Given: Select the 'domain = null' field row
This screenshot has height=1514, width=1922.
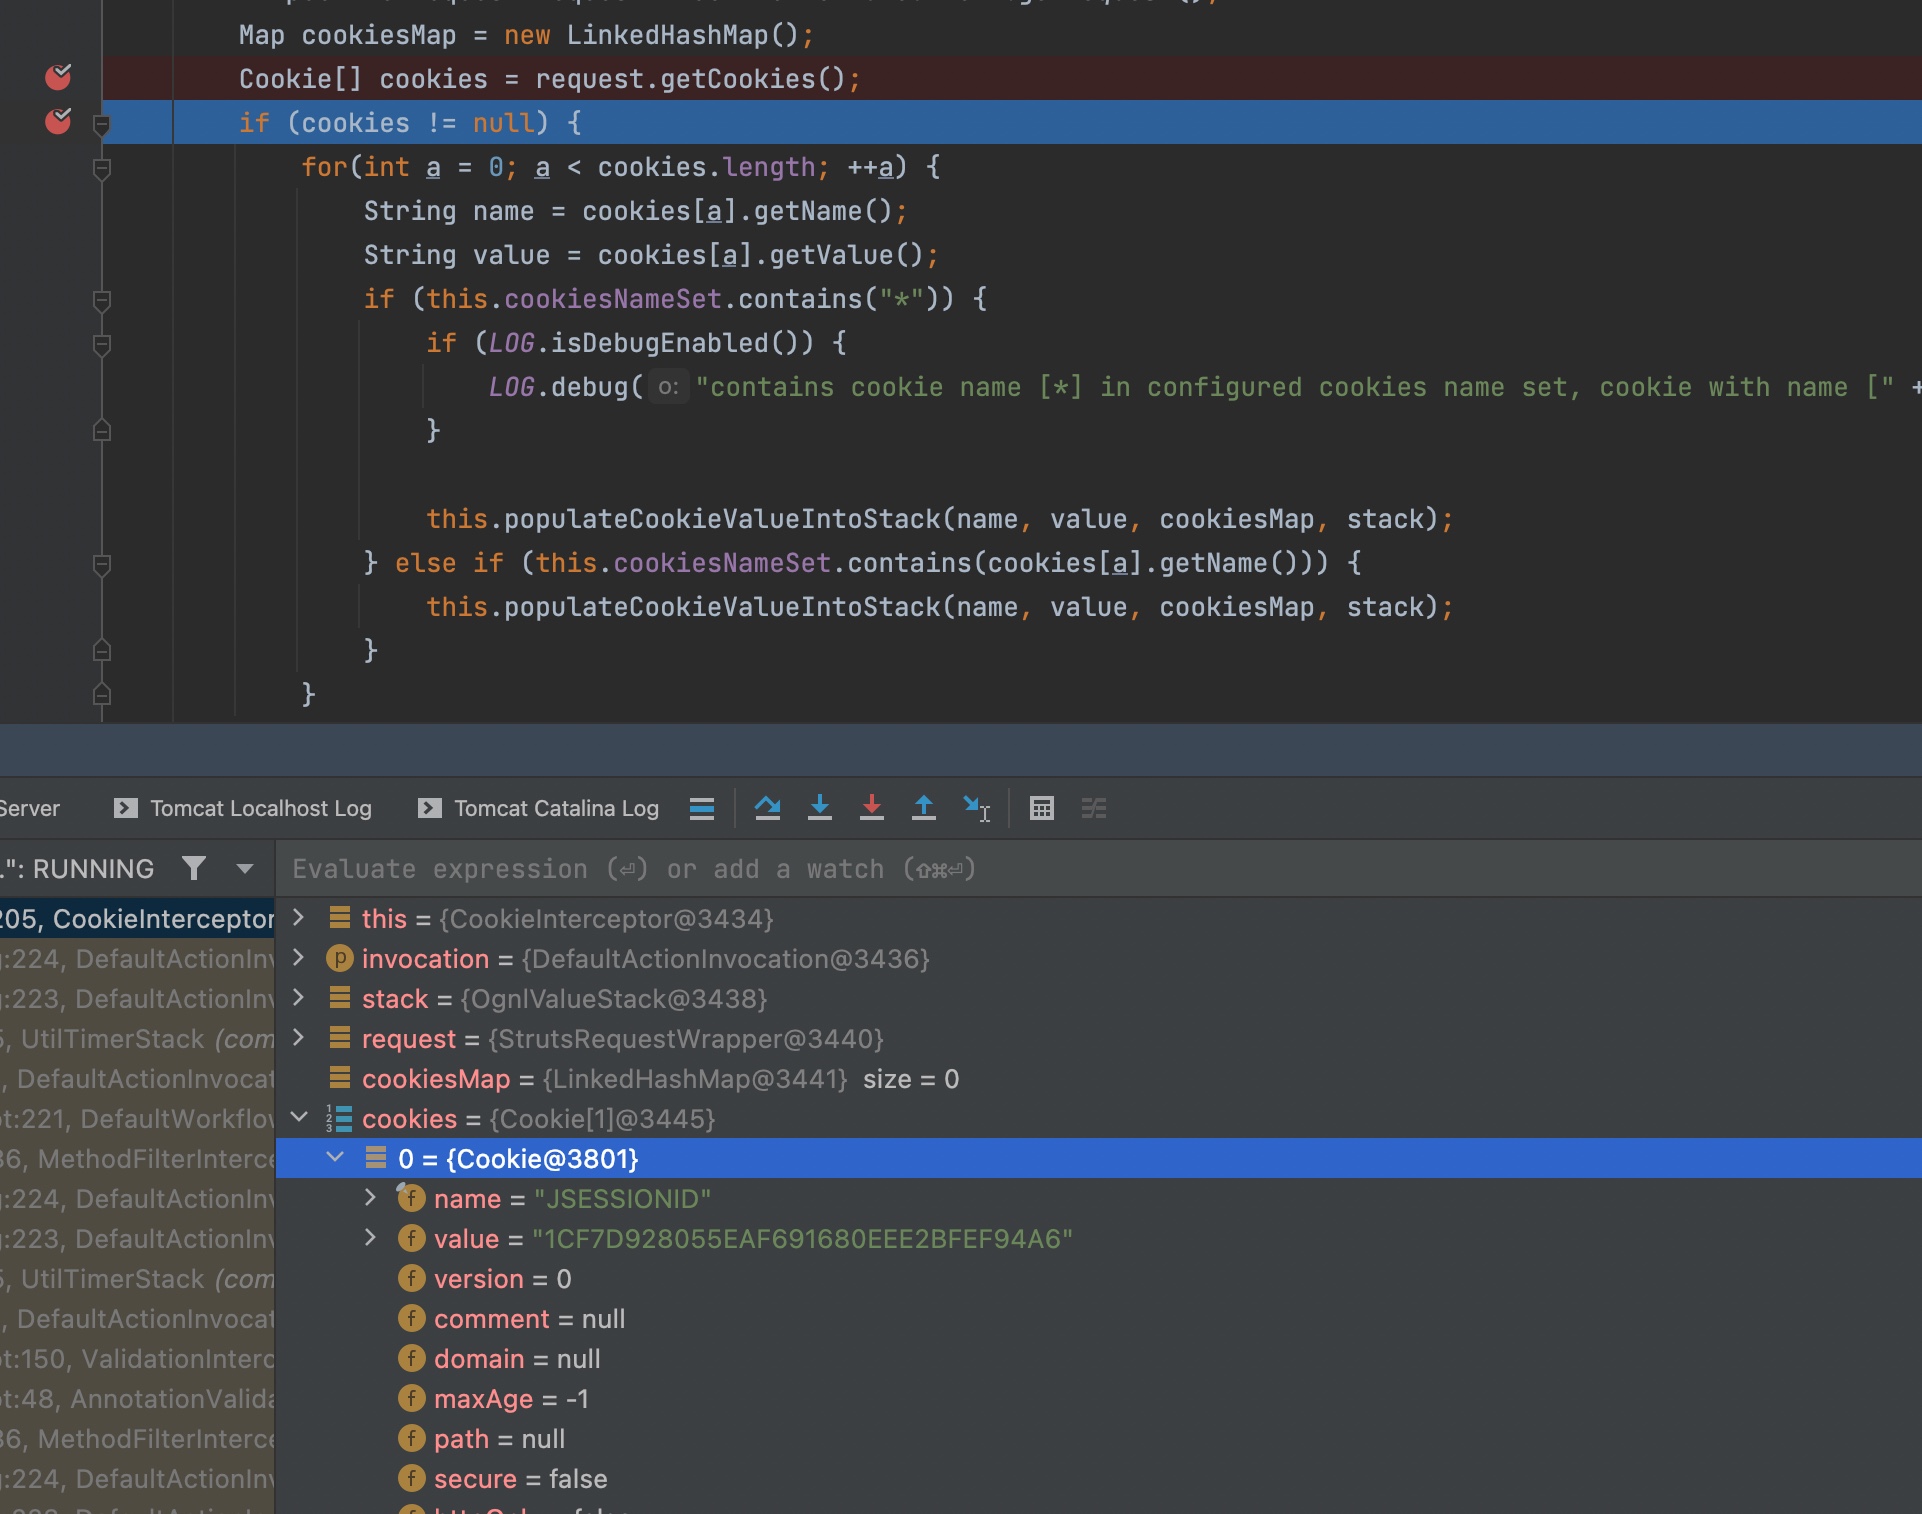Looking at the screenshot, I should 1098,1359.
